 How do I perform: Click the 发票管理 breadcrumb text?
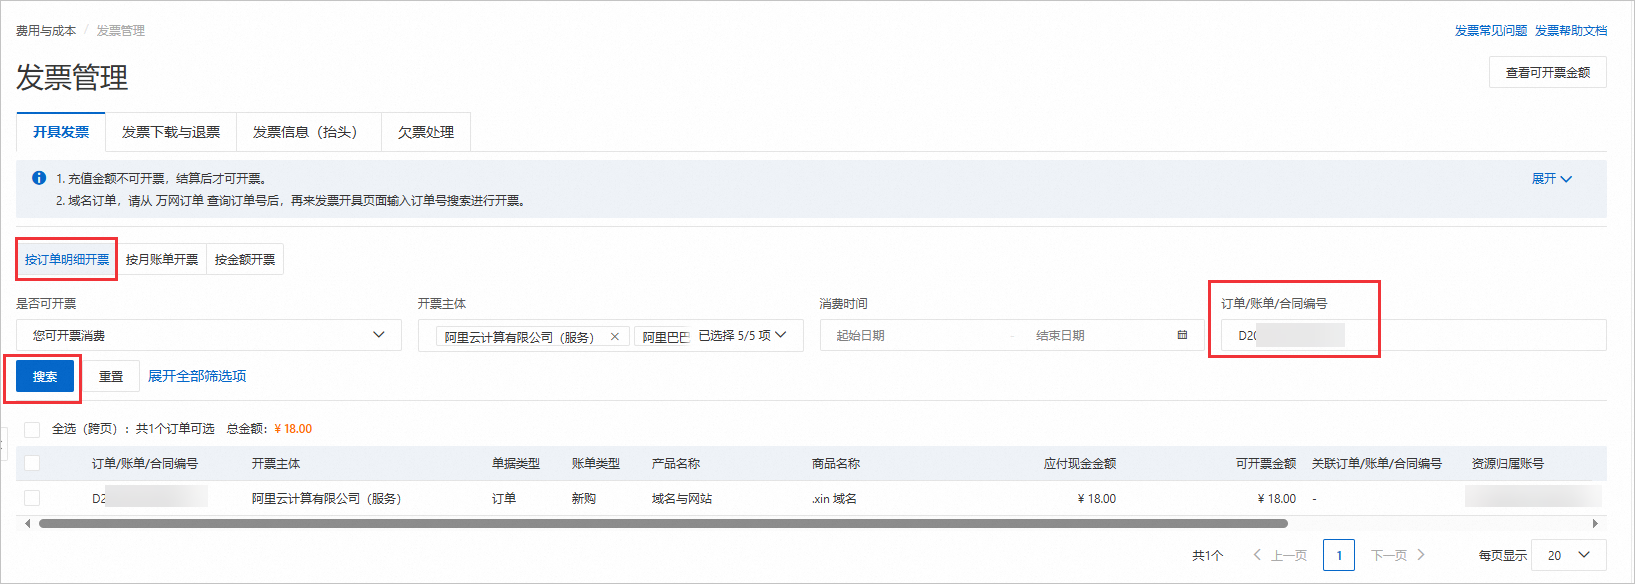click(x=121, y=31)
